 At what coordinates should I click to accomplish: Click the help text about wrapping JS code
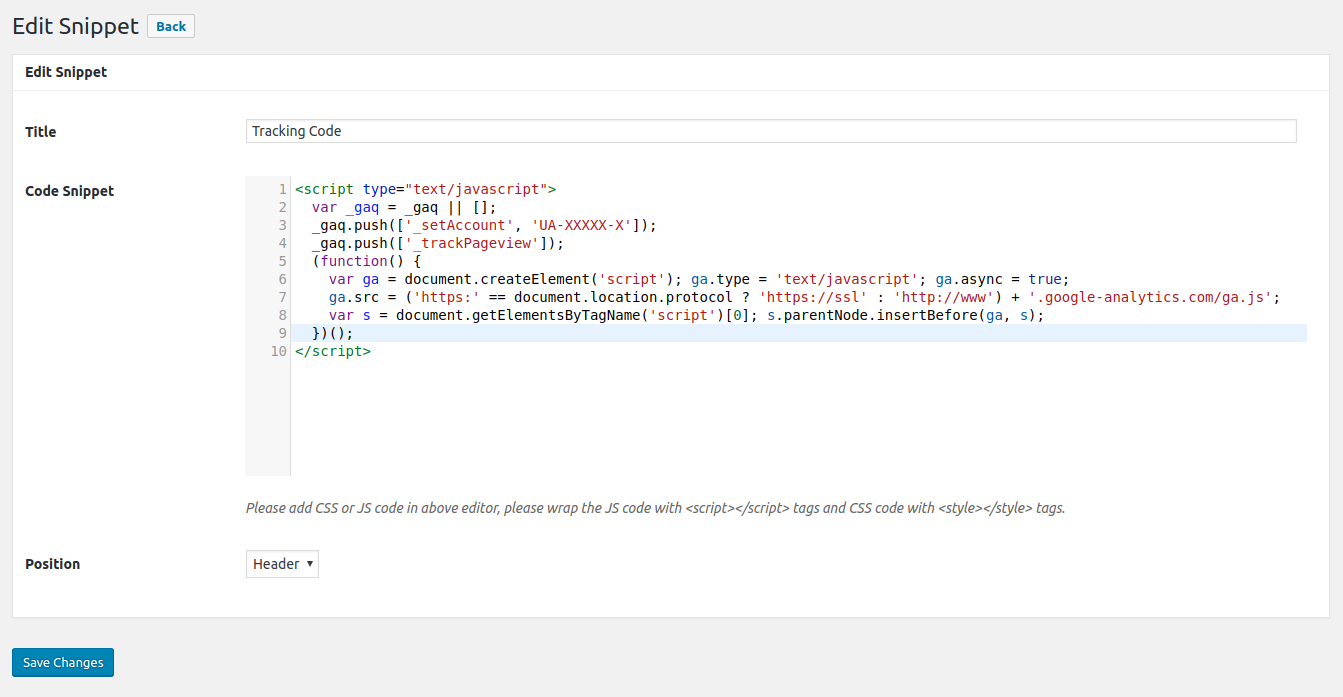click(x=656, y=508)
